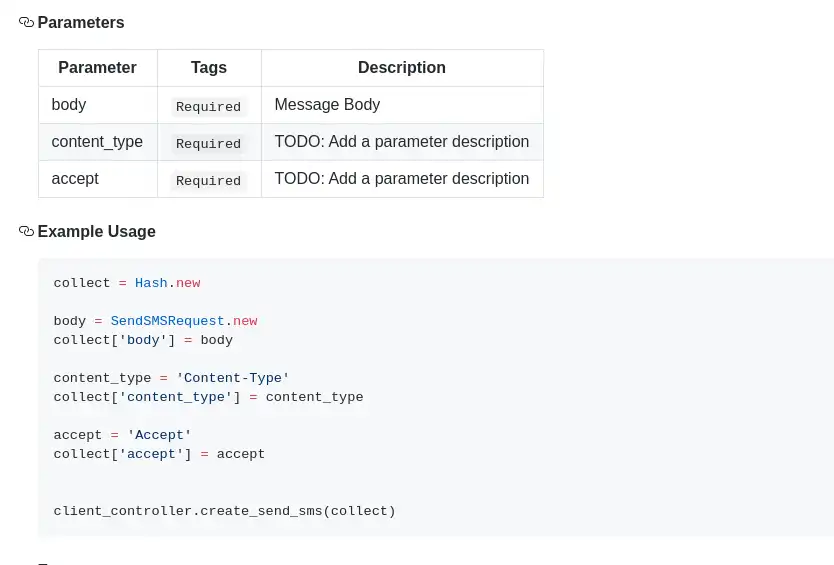This screenshot has width=834, height=565.
Task: Click the Description column header
Action: 402,68
